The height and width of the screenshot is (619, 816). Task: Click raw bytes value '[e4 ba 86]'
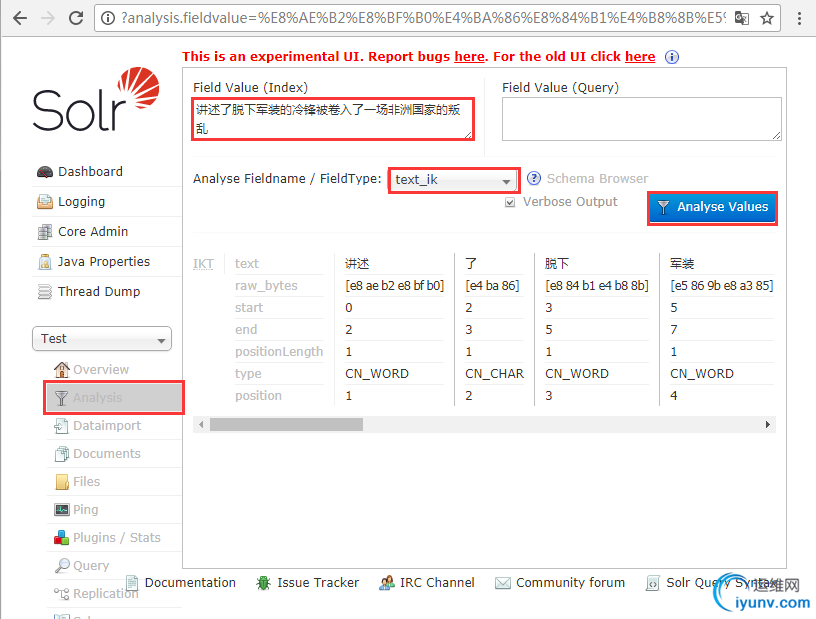pyautogui.click(x=492, y=286)
